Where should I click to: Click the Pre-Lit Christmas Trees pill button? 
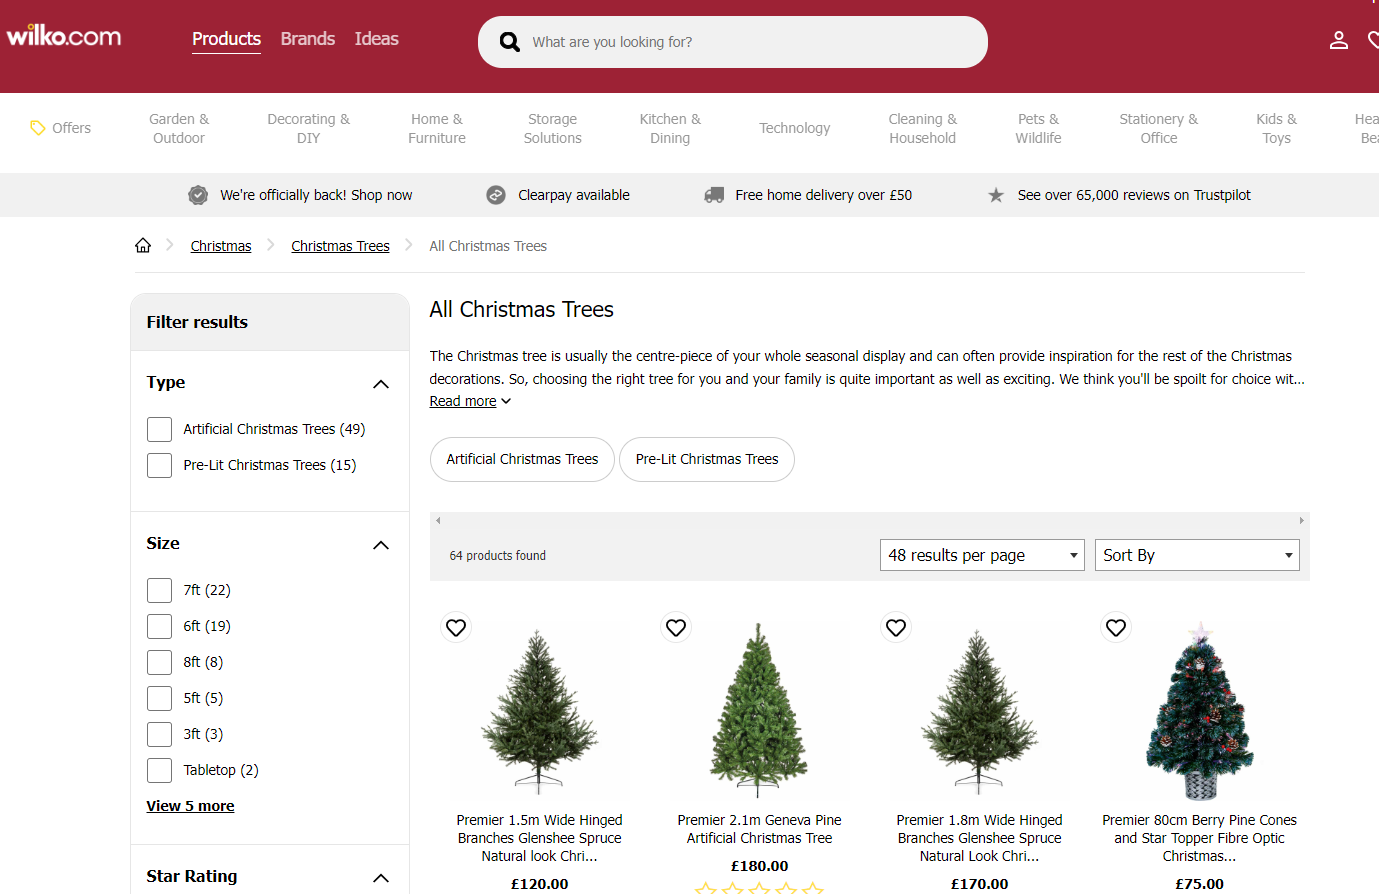coord(707,459)
